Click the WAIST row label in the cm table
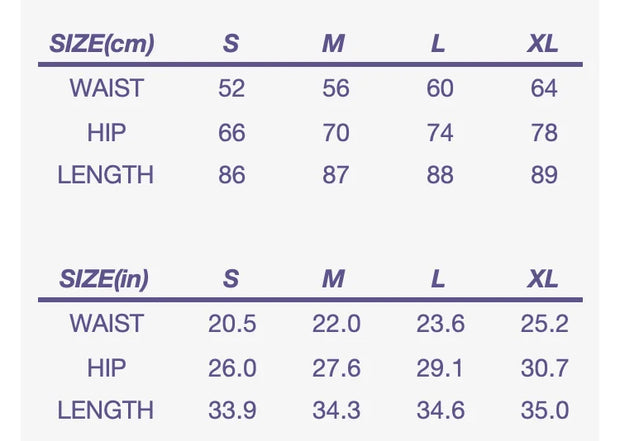620x441 pixels. [x=106, y=88]
